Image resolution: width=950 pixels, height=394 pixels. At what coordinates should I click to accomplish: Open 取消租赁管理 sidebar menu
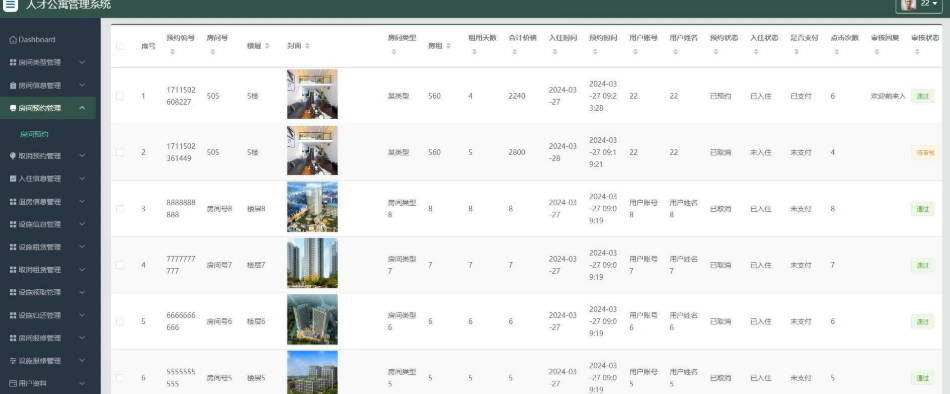(47, 270)
